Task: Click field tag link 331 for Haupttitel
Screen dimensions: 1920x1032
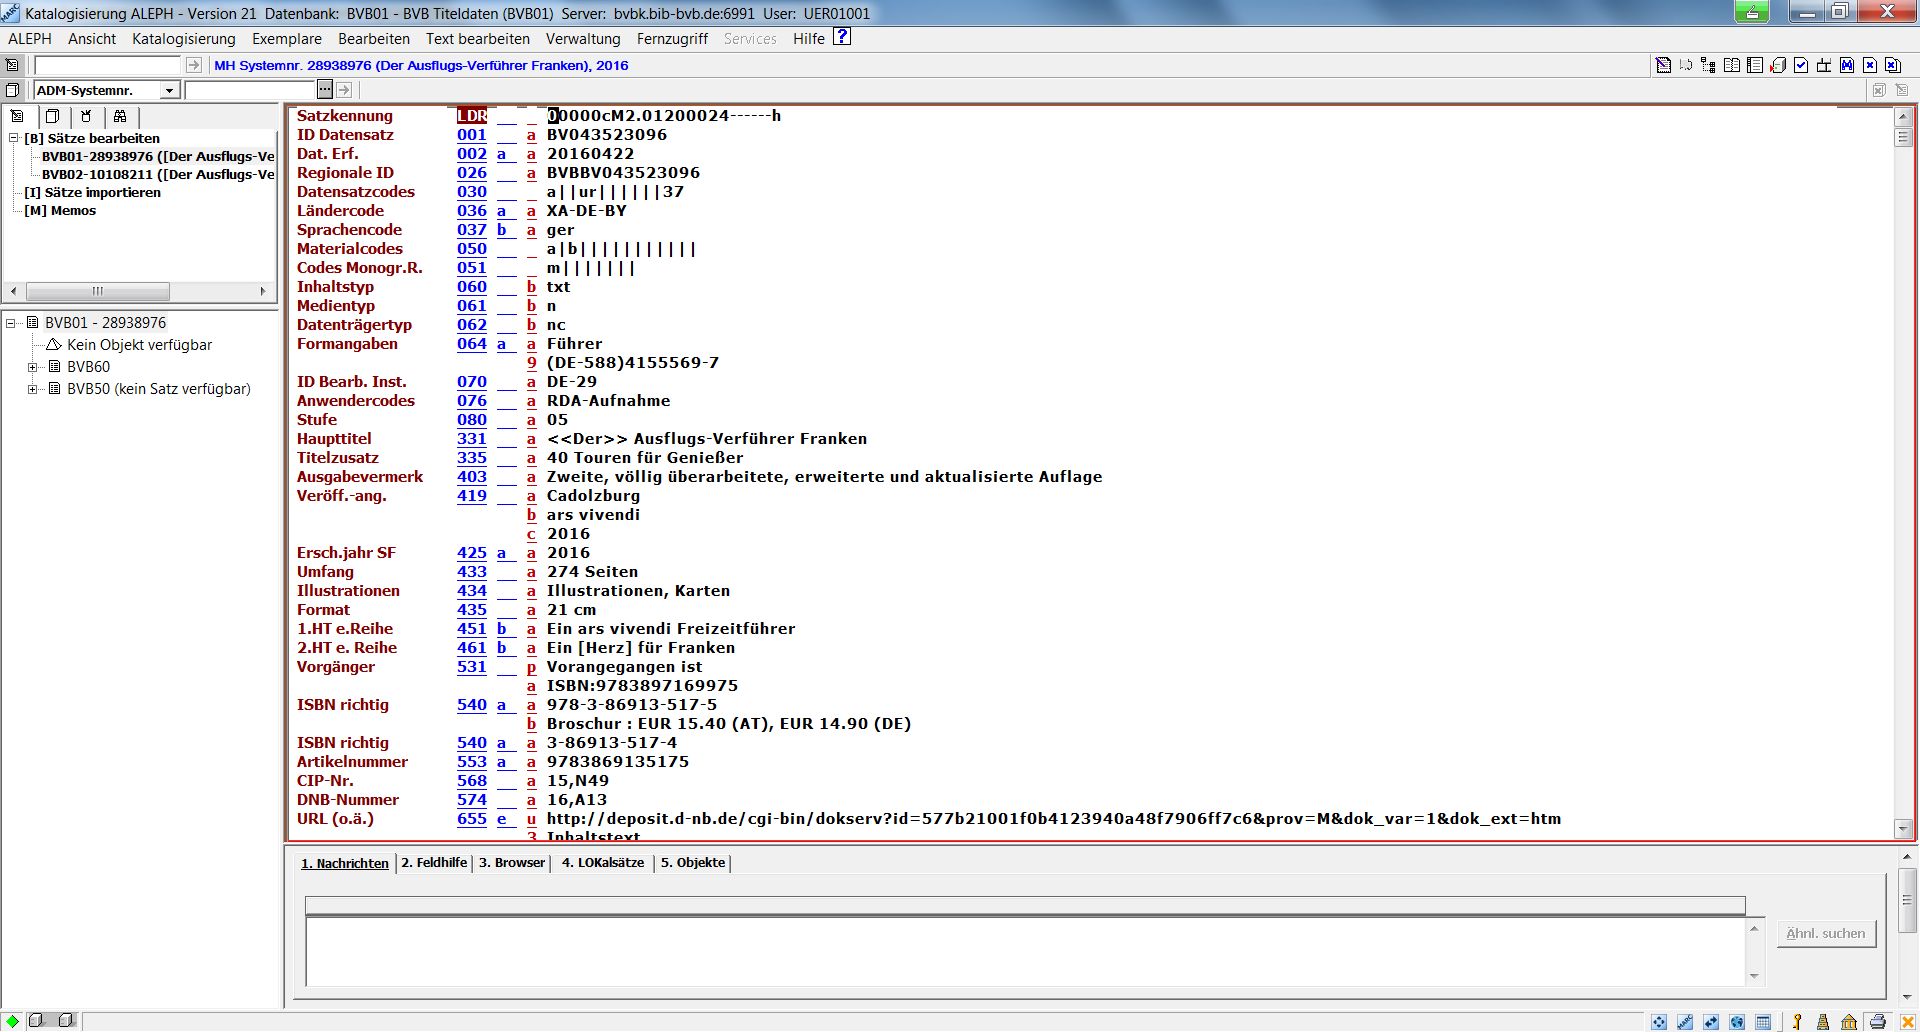Action: [471, 439]
